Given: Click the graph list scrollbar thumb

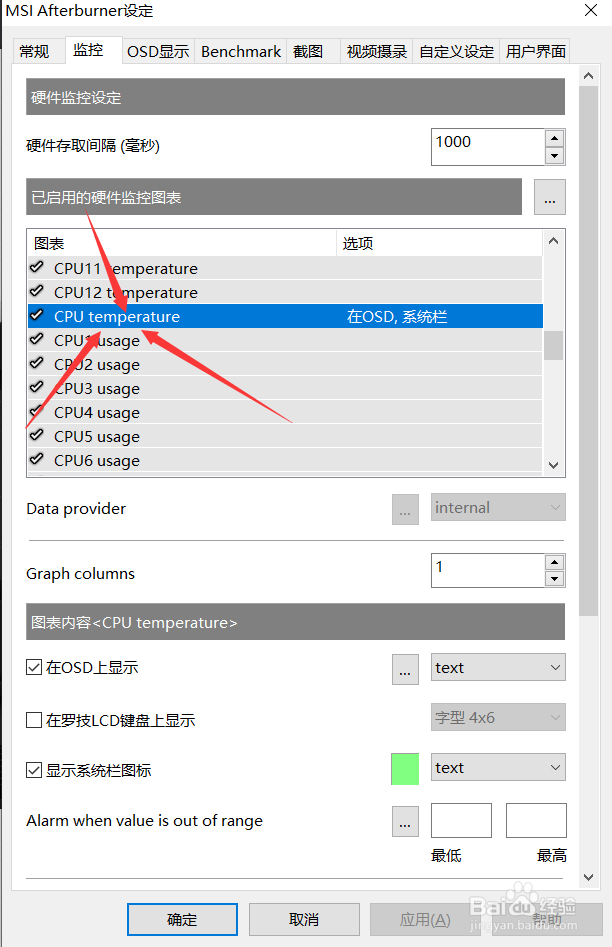Looking at the screenshot, I should pyautogui.click(x=553, y=345).
